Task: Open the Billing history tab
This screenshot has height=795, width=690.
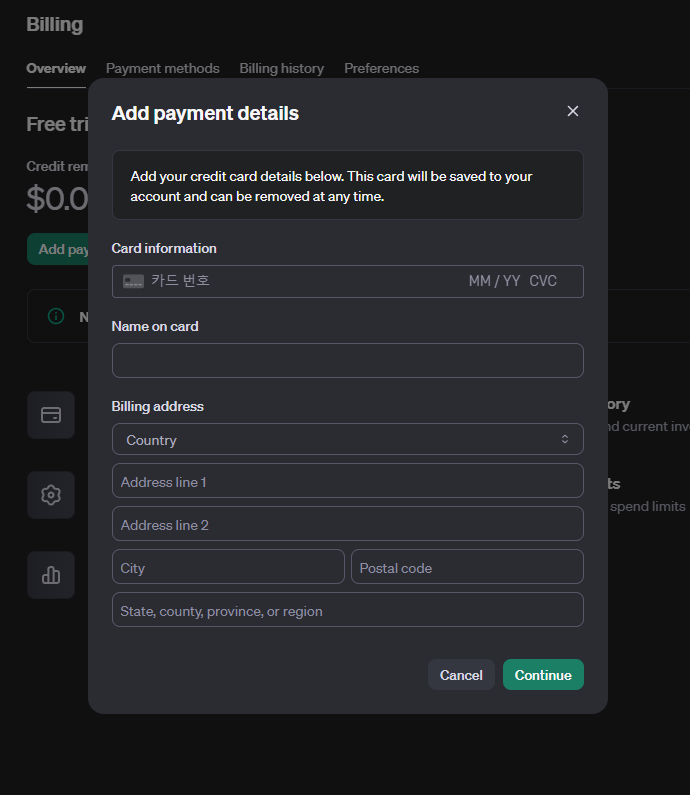Action: (x=281, y=68)
